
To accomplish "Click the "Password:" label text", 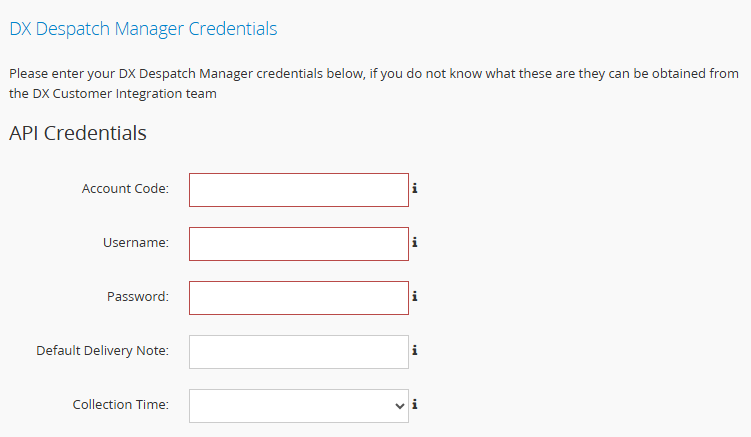I will tap(137, 296).
